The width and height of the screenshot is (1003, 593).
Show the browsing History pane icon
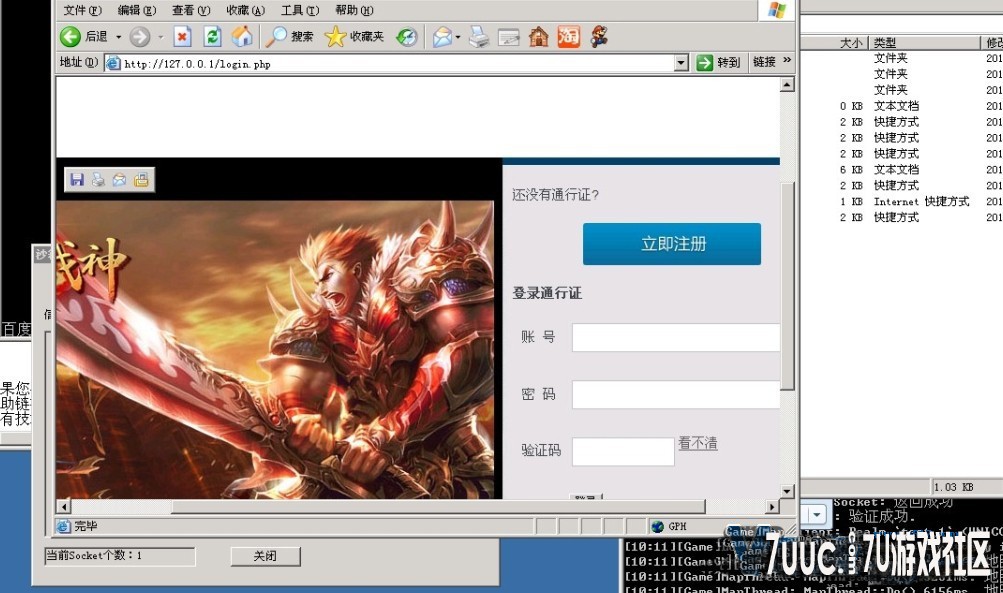click(407, 36)
